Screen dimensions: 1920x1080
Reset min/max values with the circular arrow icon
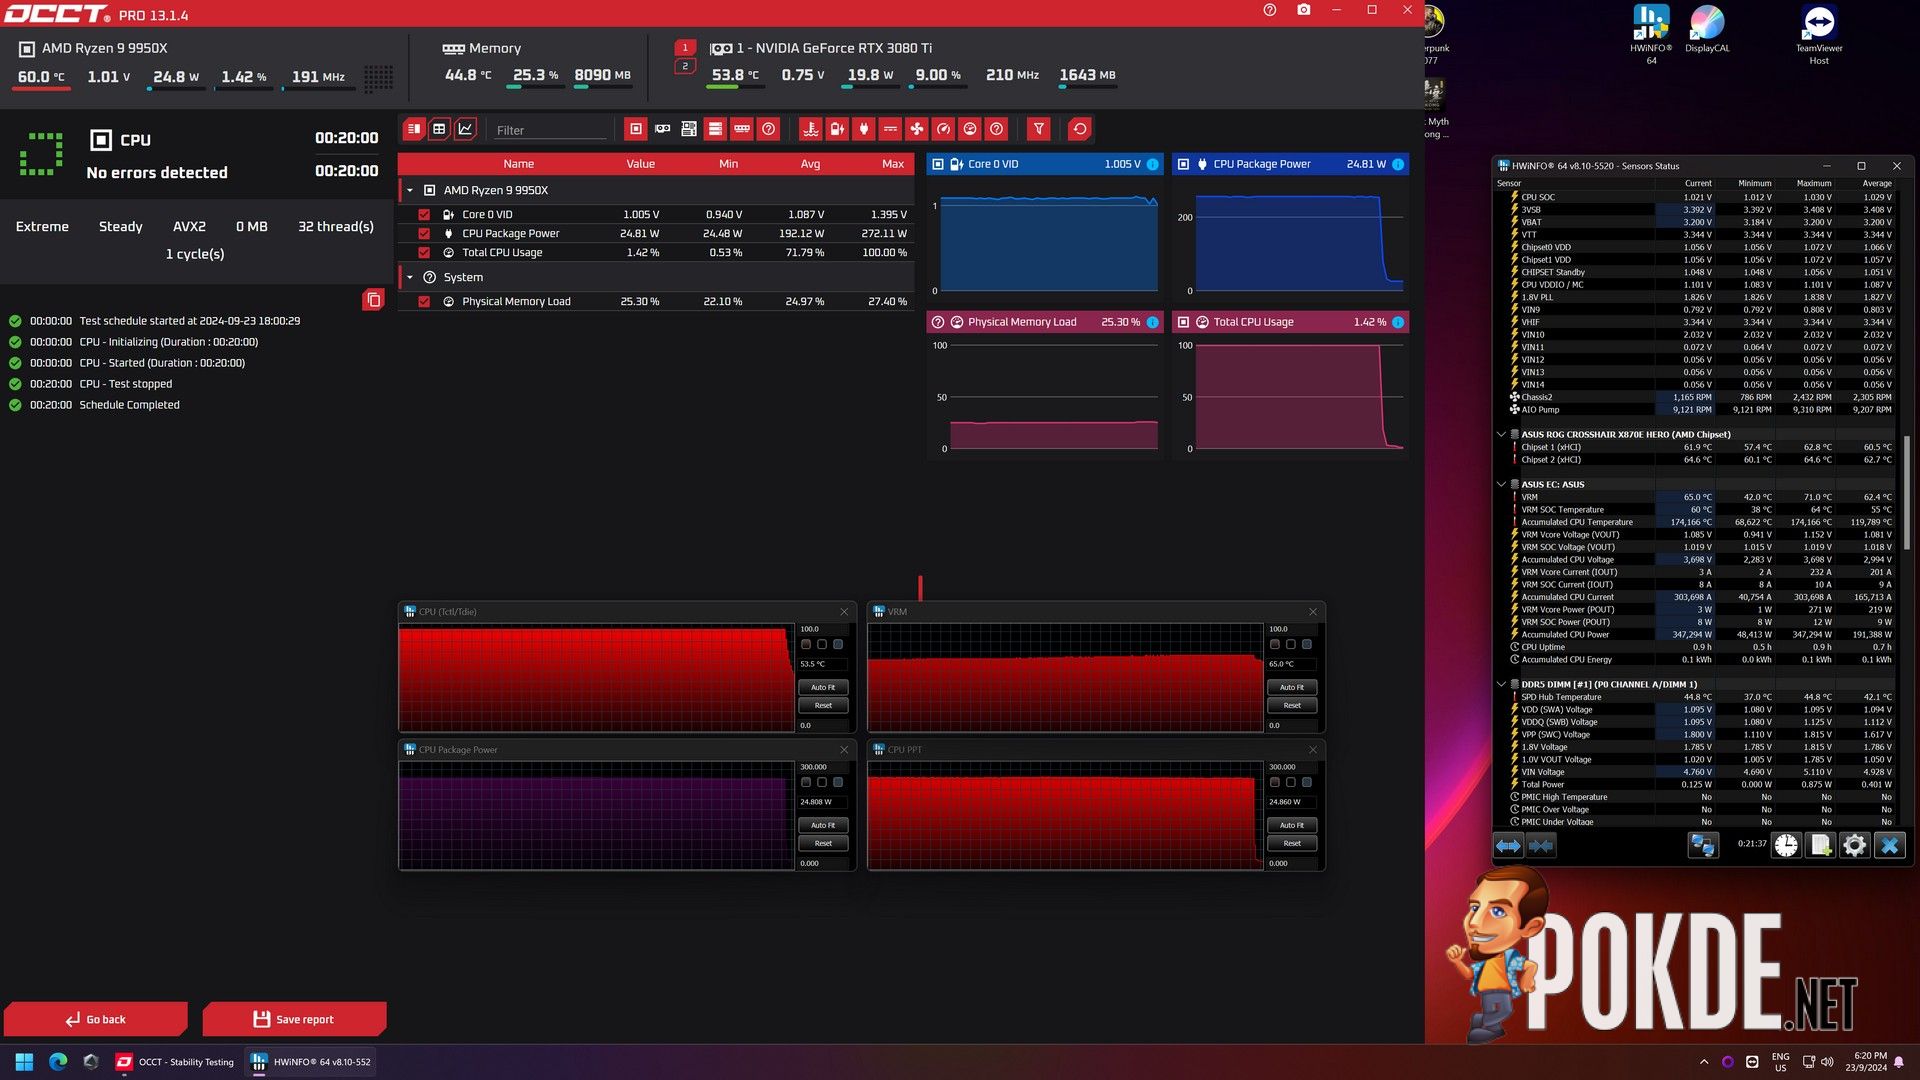(x=1080, y=129)
